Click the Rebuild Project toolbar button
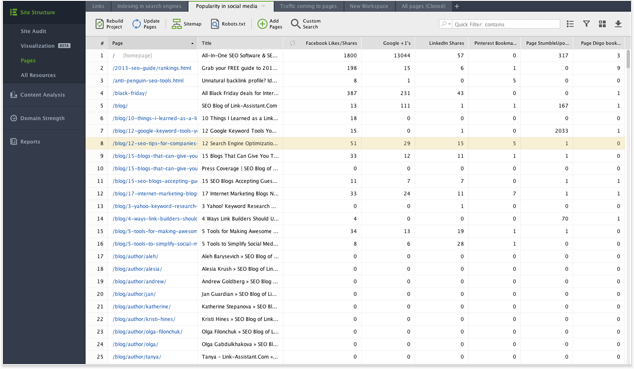 [x=109, y=24]
